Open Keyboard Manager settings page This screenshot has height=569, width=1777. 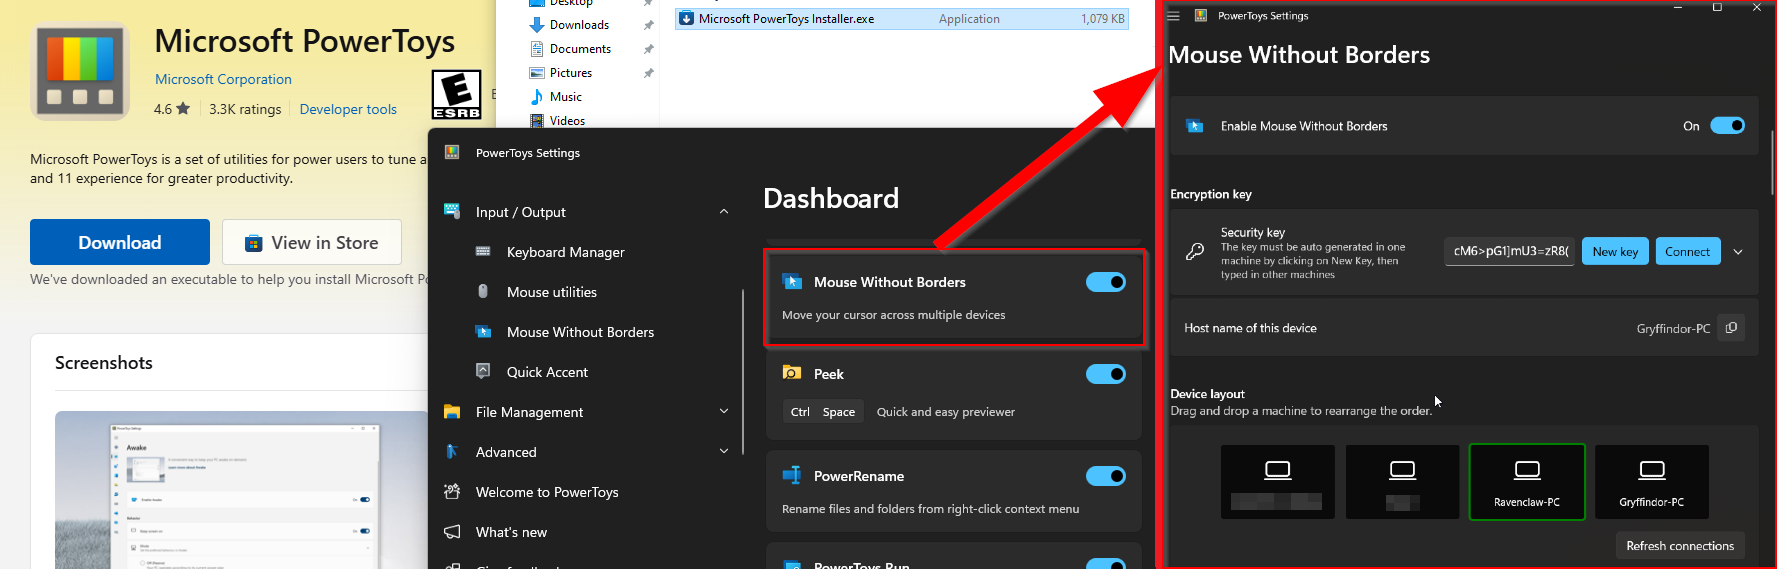point(565,252)
